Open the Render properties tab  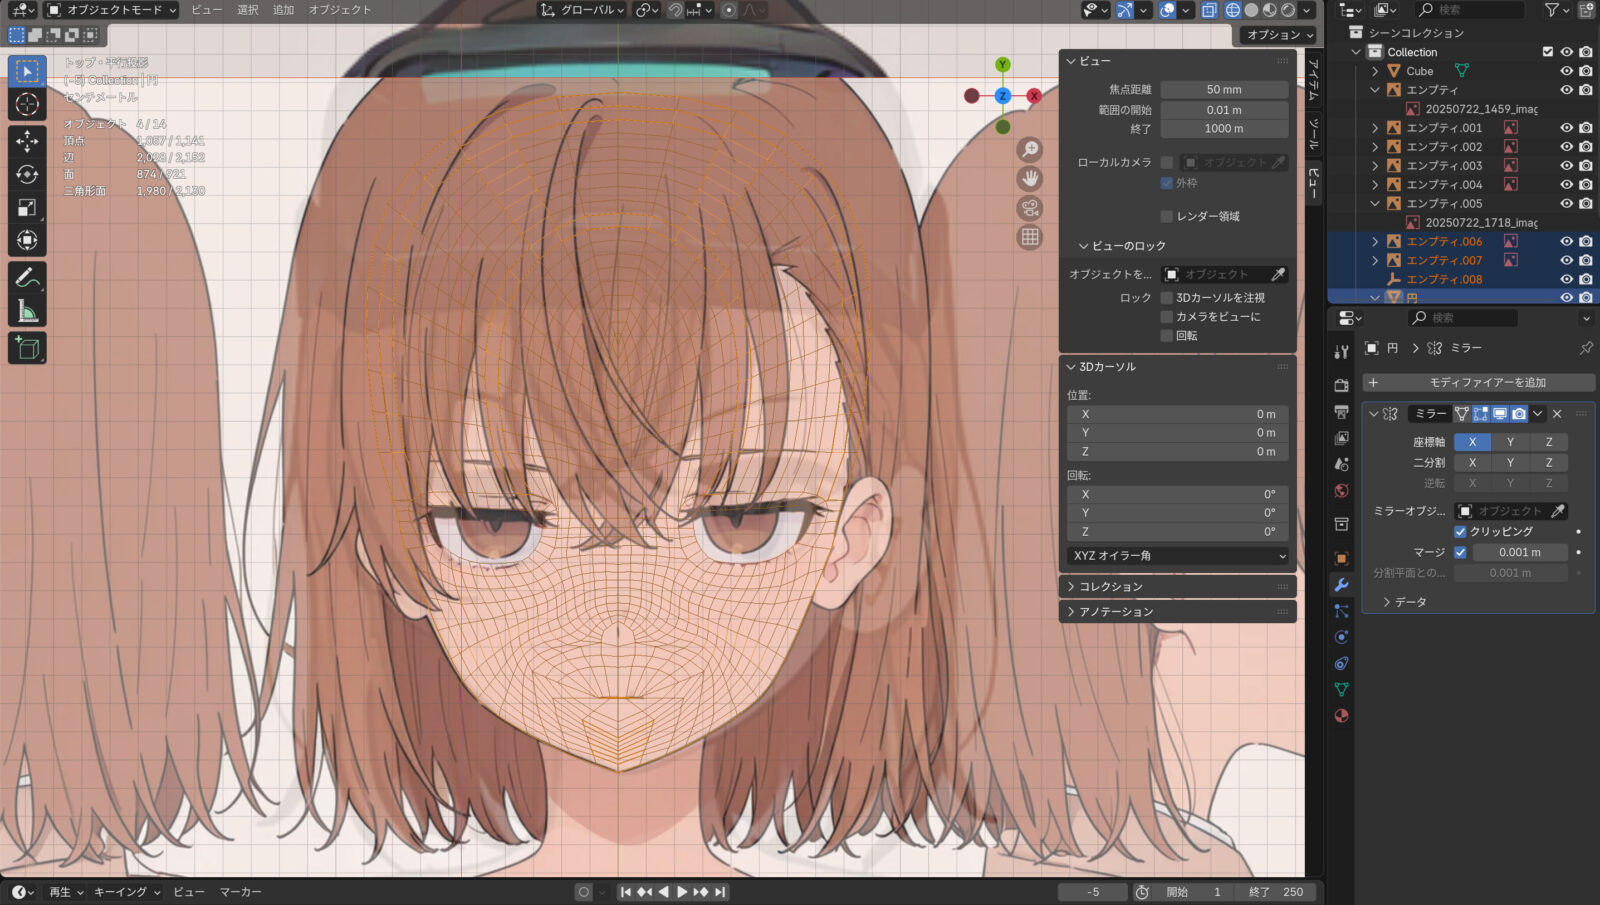pos(1341,385)
